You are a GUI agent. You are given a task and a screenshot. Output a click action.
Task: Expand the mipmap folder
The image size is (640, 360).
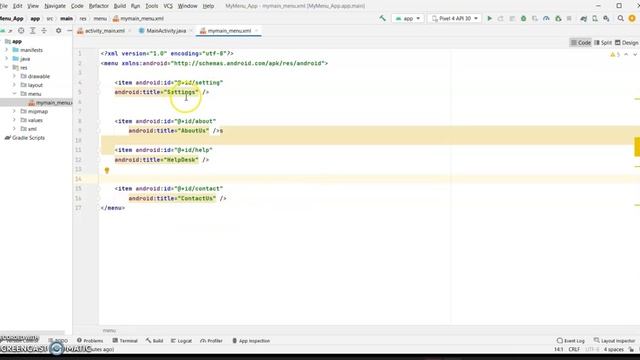[14, 111]
